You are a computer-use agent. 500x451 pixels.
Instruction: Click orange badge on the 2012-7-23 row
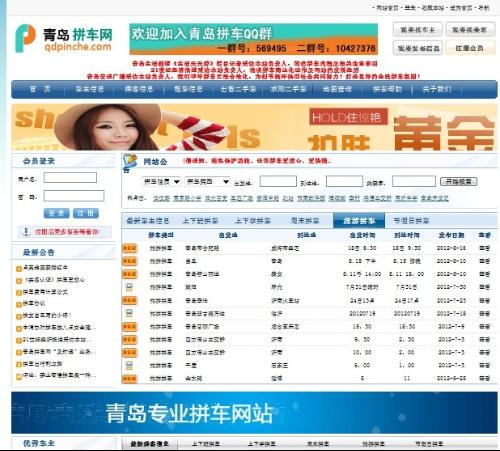point(129,300)
